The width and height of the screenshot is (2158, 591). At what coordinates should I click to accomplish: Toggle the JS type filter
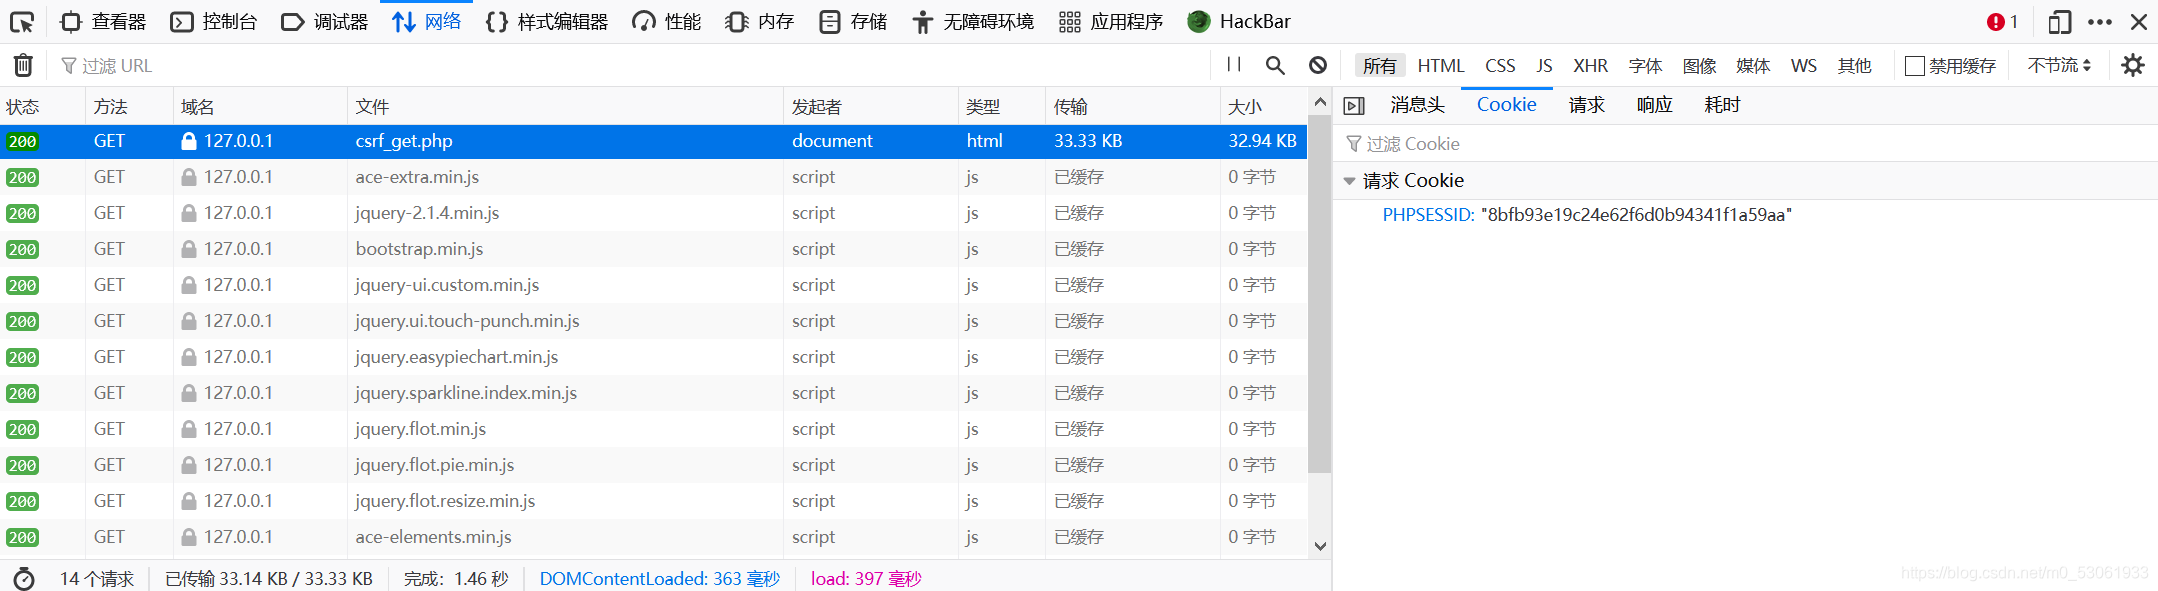1545,65
